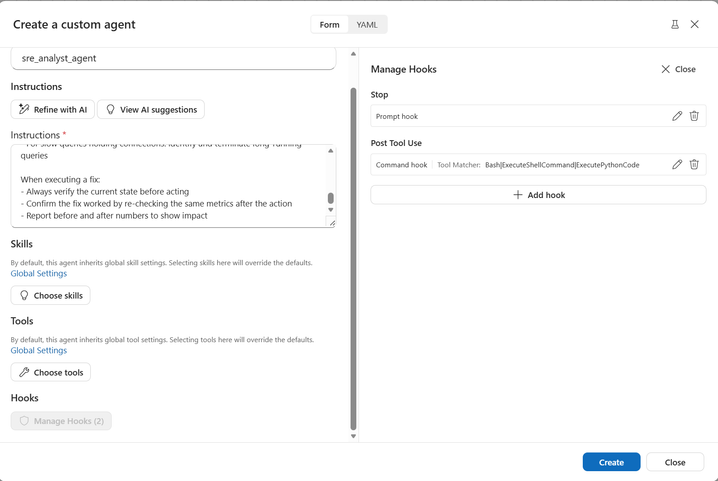This screenshot has height=481, width=718.
Task: Switch to the Form tab
Action: tap(329, 24)
